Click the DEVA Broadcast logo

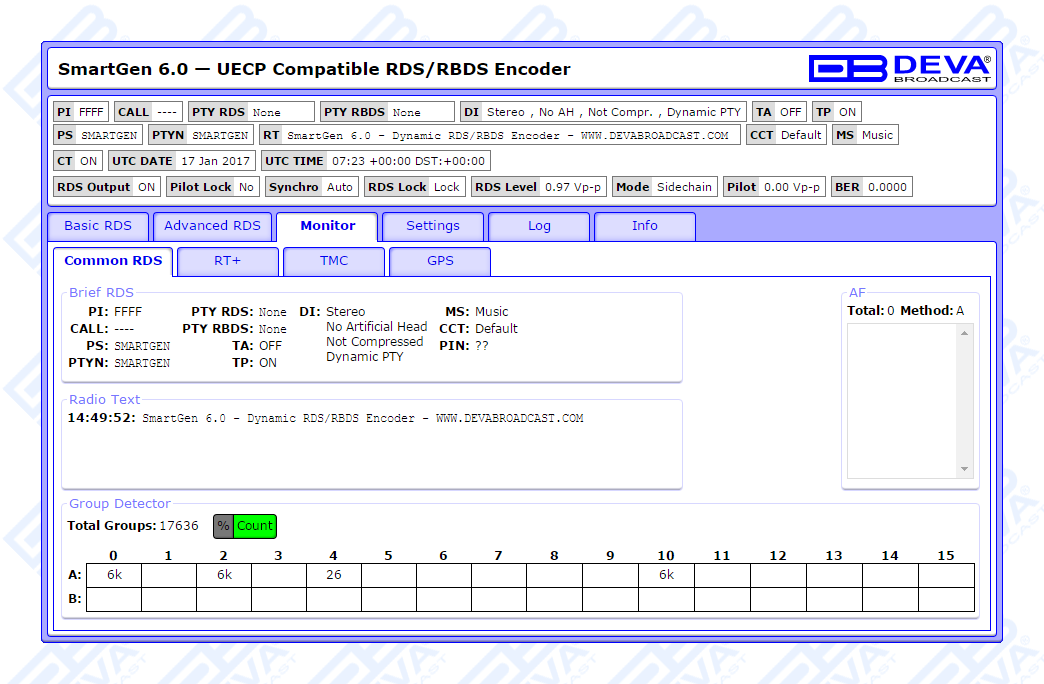(x=899, y=68)
